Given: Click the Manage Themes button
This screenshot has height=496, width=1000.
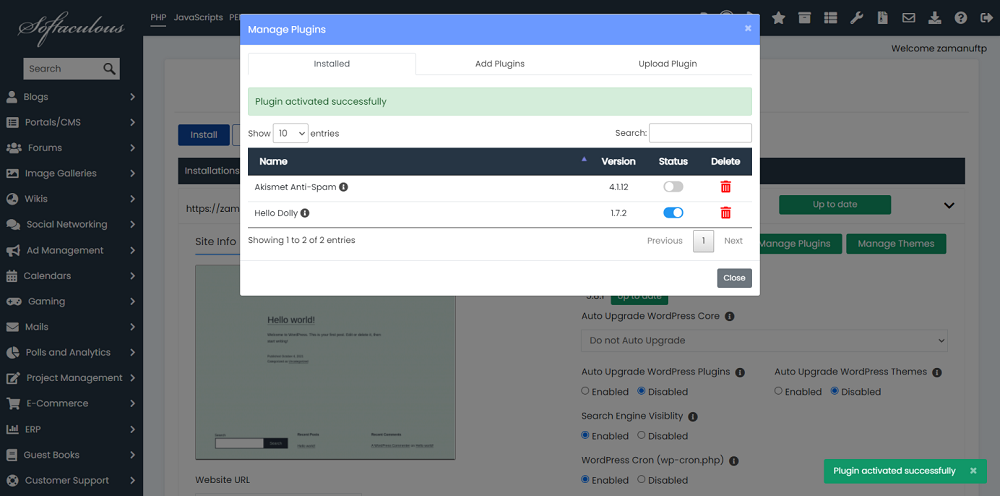Looking at the screenshot, I should tap(896, 244).
